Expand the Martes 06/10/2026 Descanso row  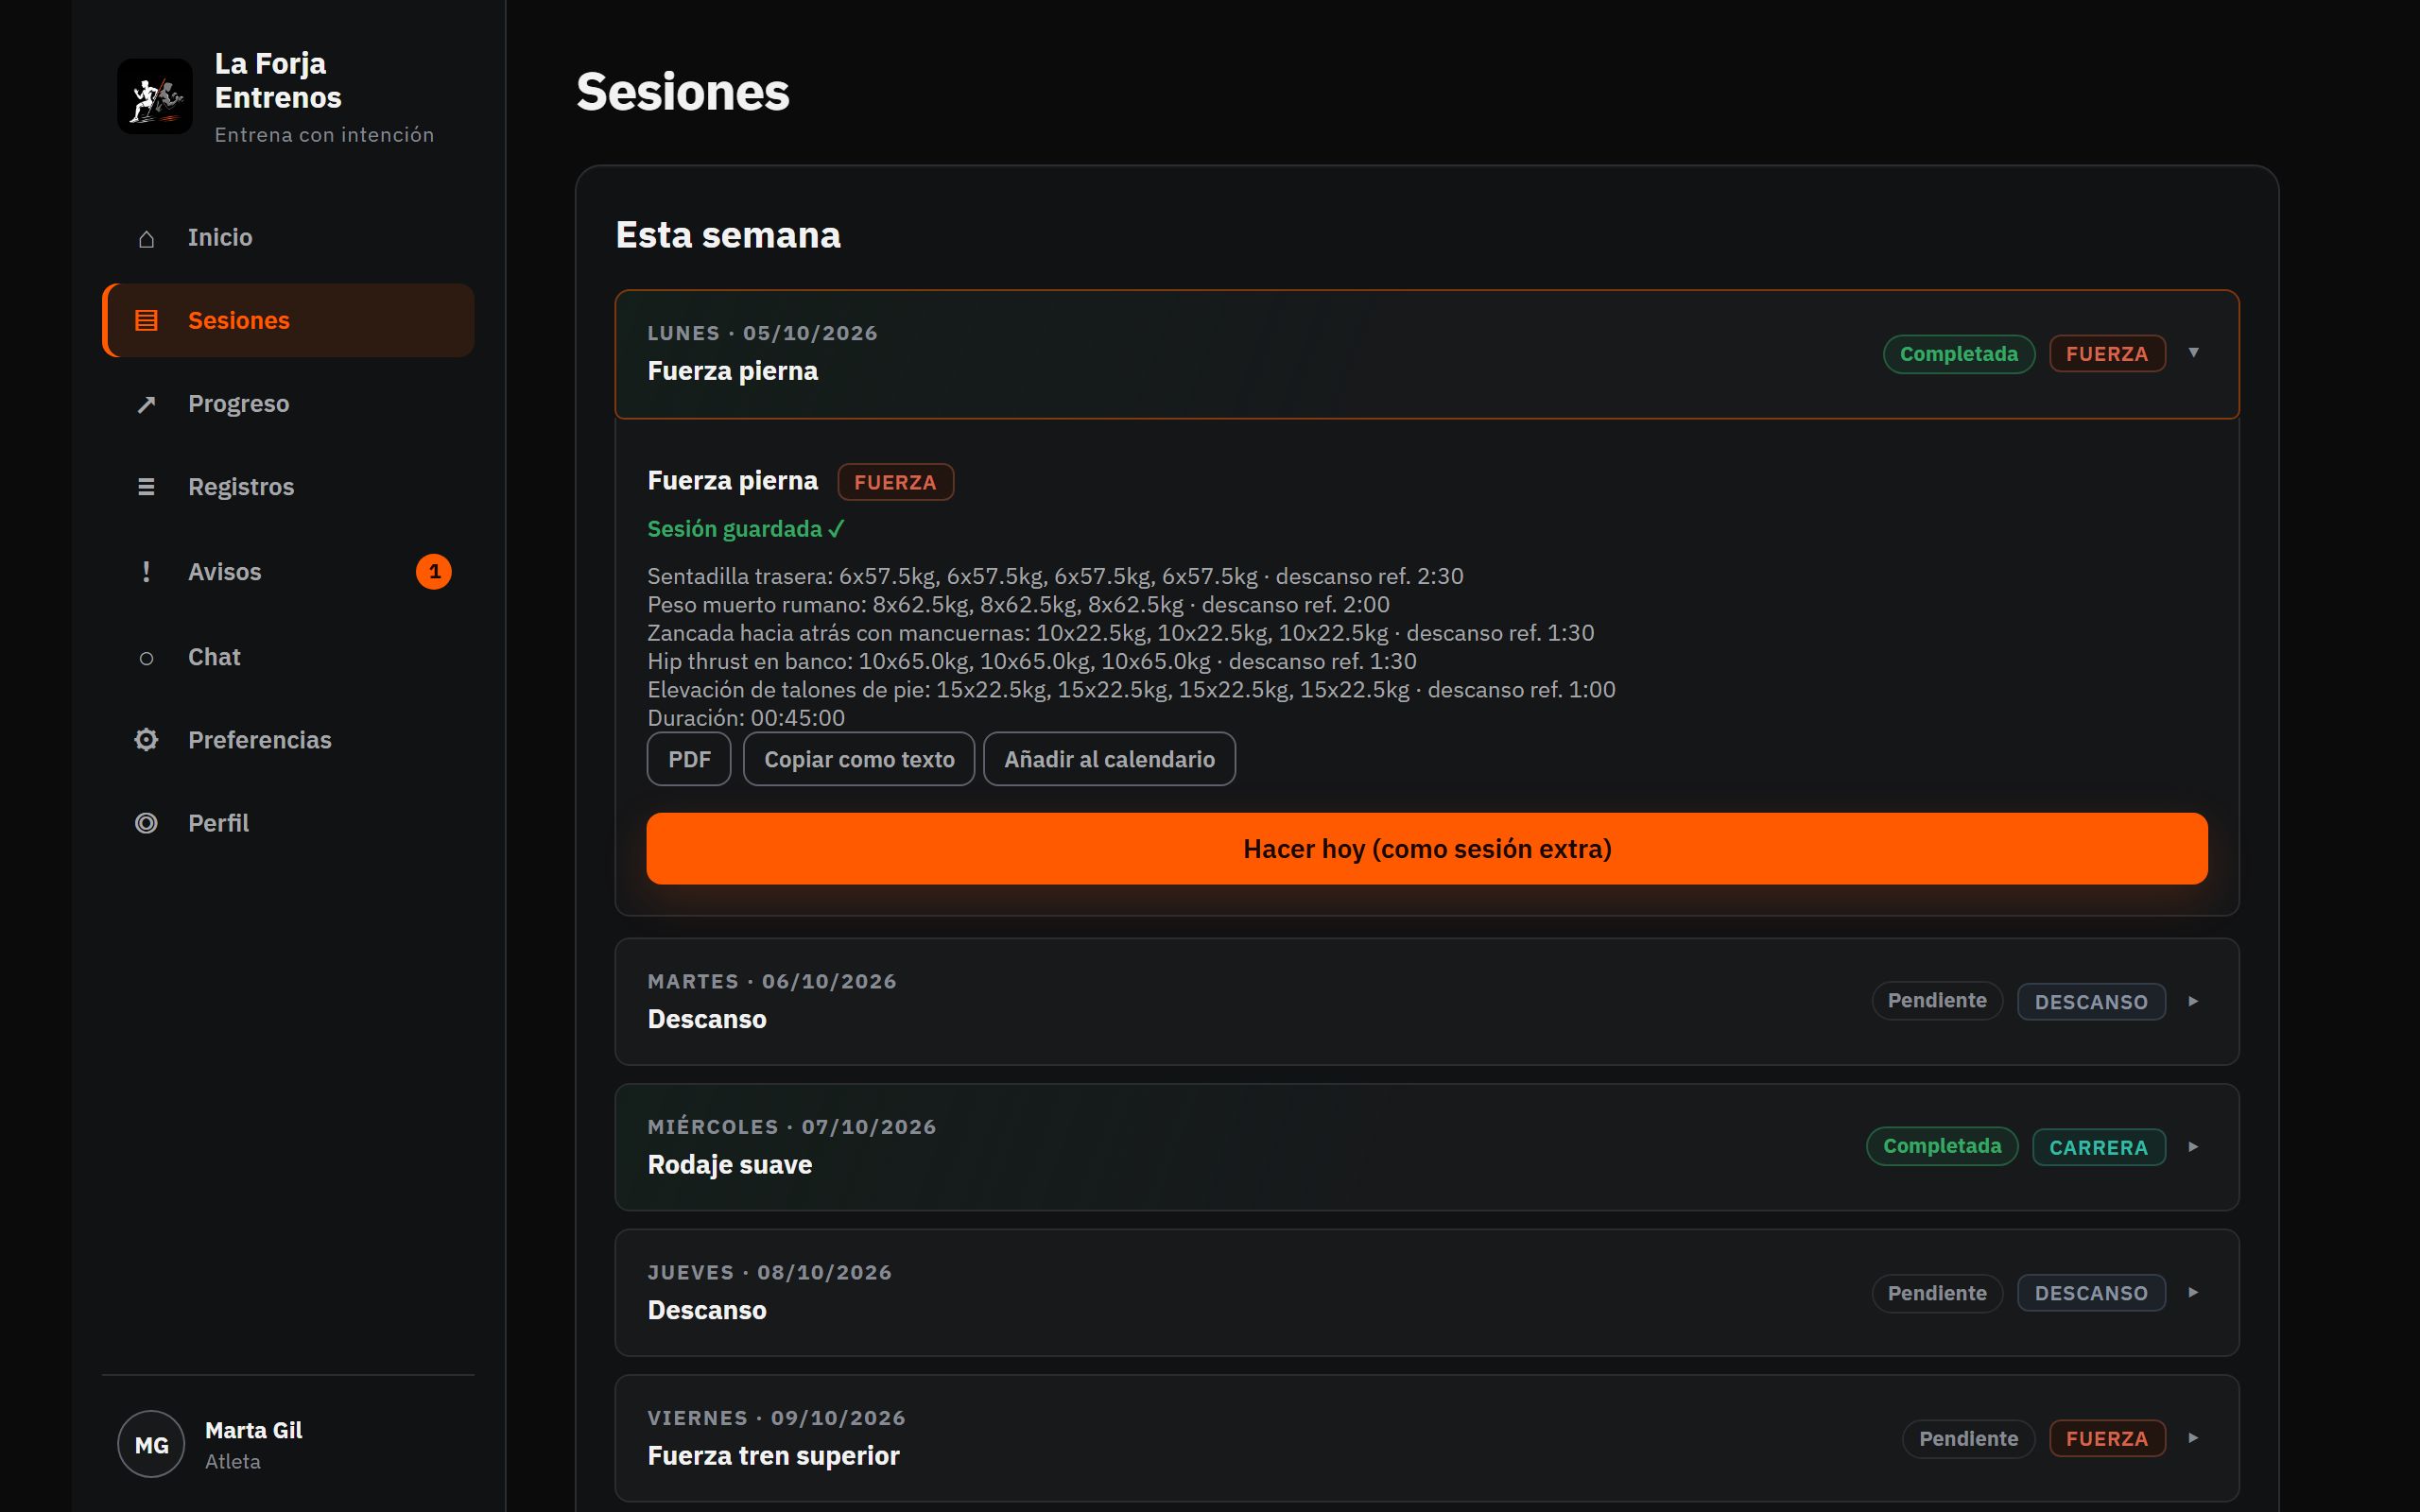(1426, 1001)
